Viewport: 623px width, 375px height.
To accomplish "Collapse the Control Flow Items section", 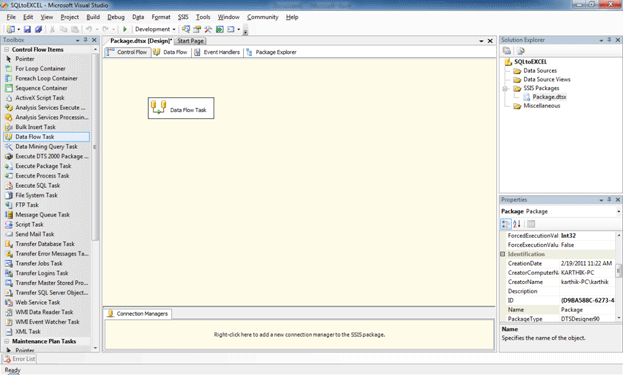I will pyautogui.click(x=7, y=49).
